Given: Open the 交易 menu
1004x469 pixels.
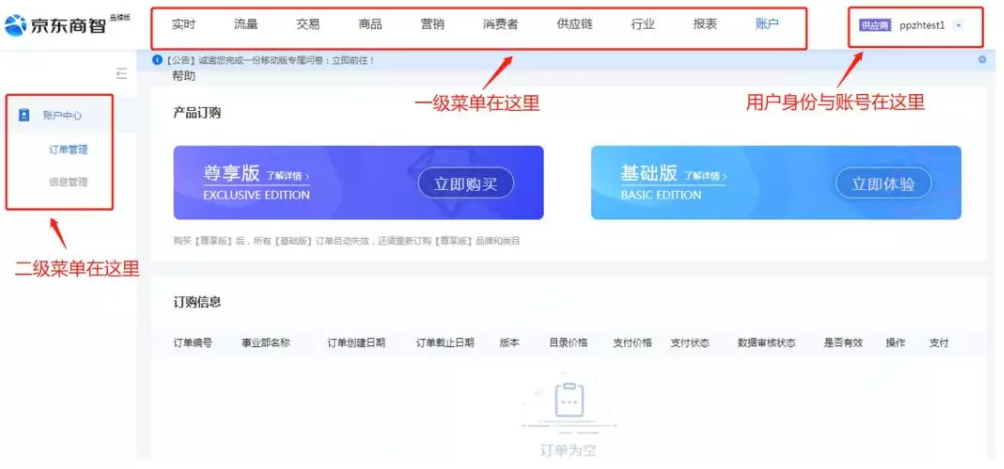Looking at the screenshot, I should coord(308,25).
